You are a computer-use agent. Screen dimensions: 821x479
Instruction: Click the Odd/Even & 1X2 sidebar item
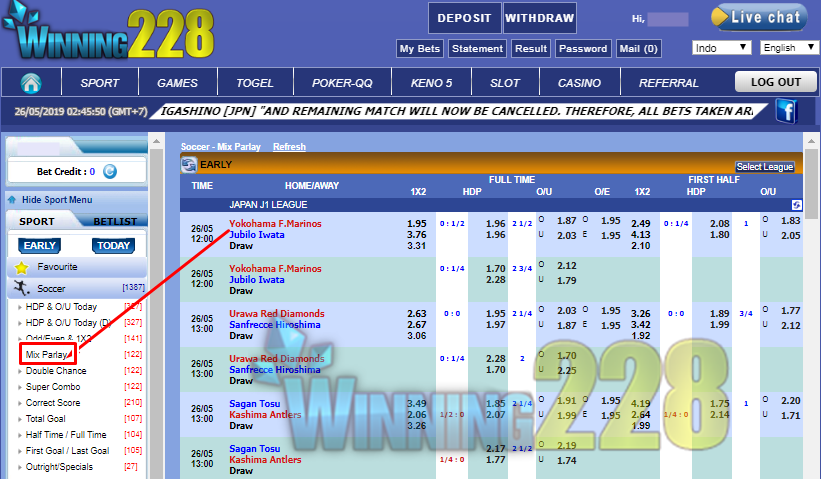58,338
